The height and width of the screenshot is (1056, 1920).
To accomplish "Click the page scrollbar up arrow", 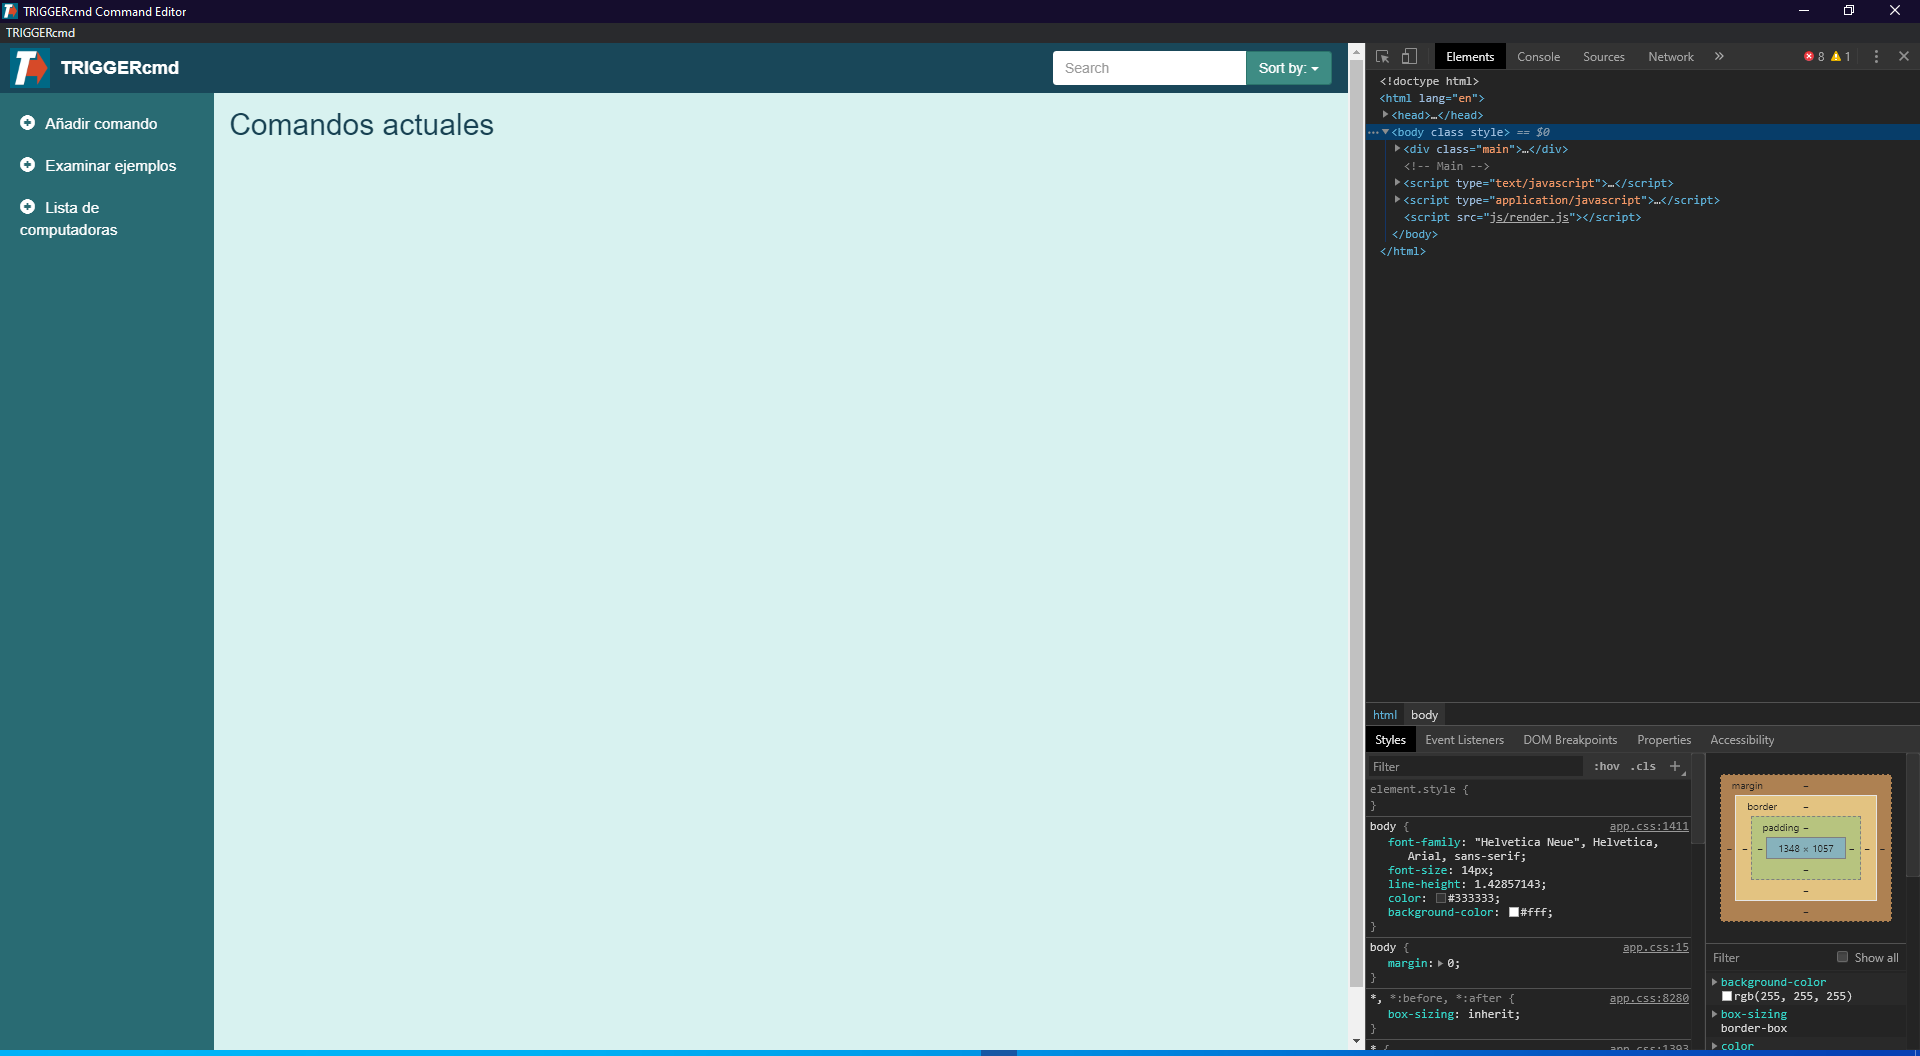I will [x=1356, y=52].
